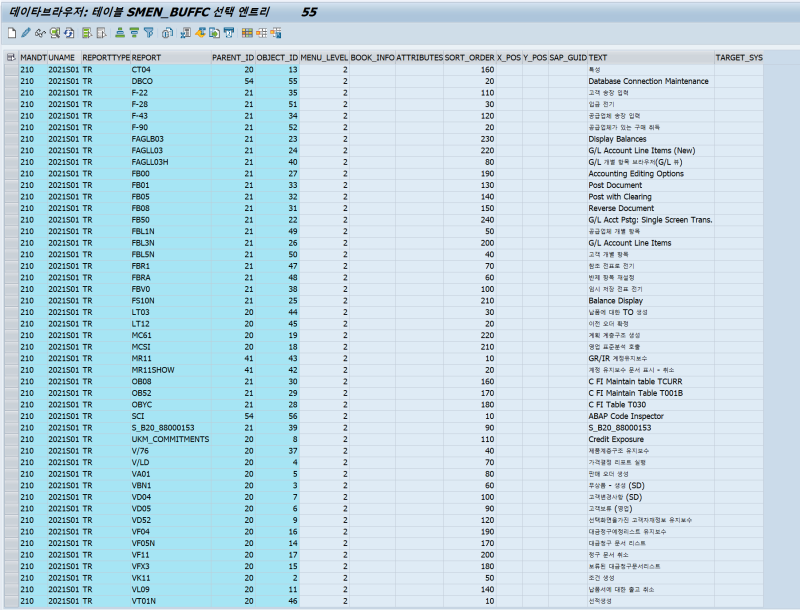Click the MANDT column header
This screenshot has height=610, width=800.
click(x=33, y=58)
